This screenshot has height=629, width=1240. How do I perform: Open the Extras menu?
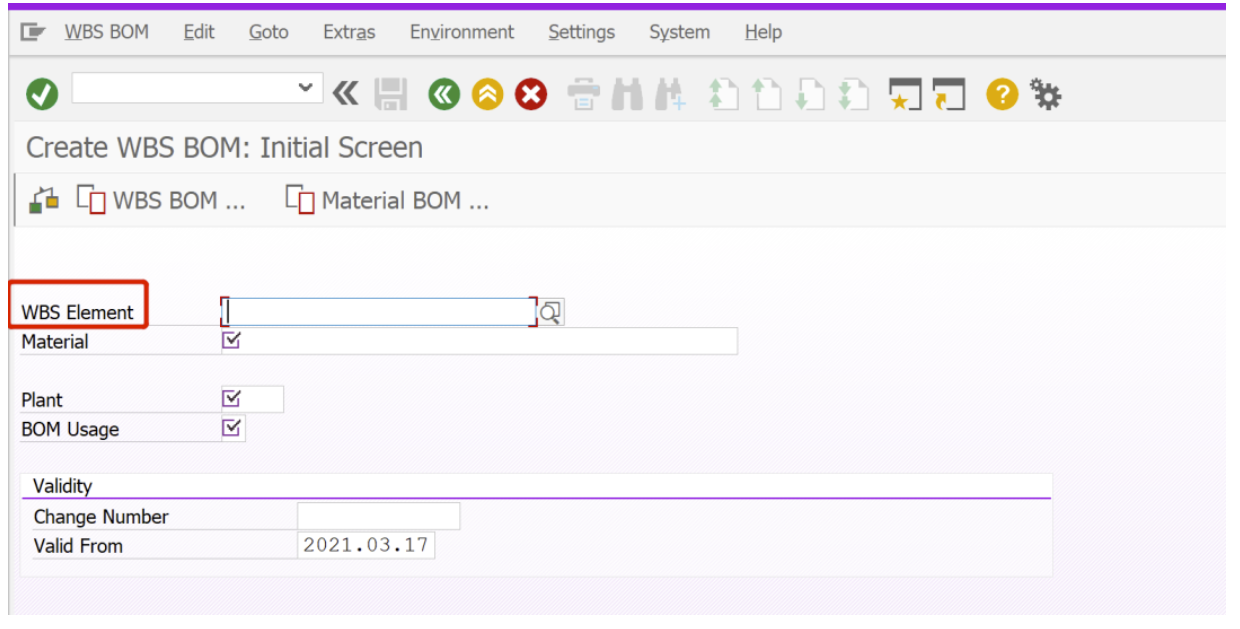[348, 32]
